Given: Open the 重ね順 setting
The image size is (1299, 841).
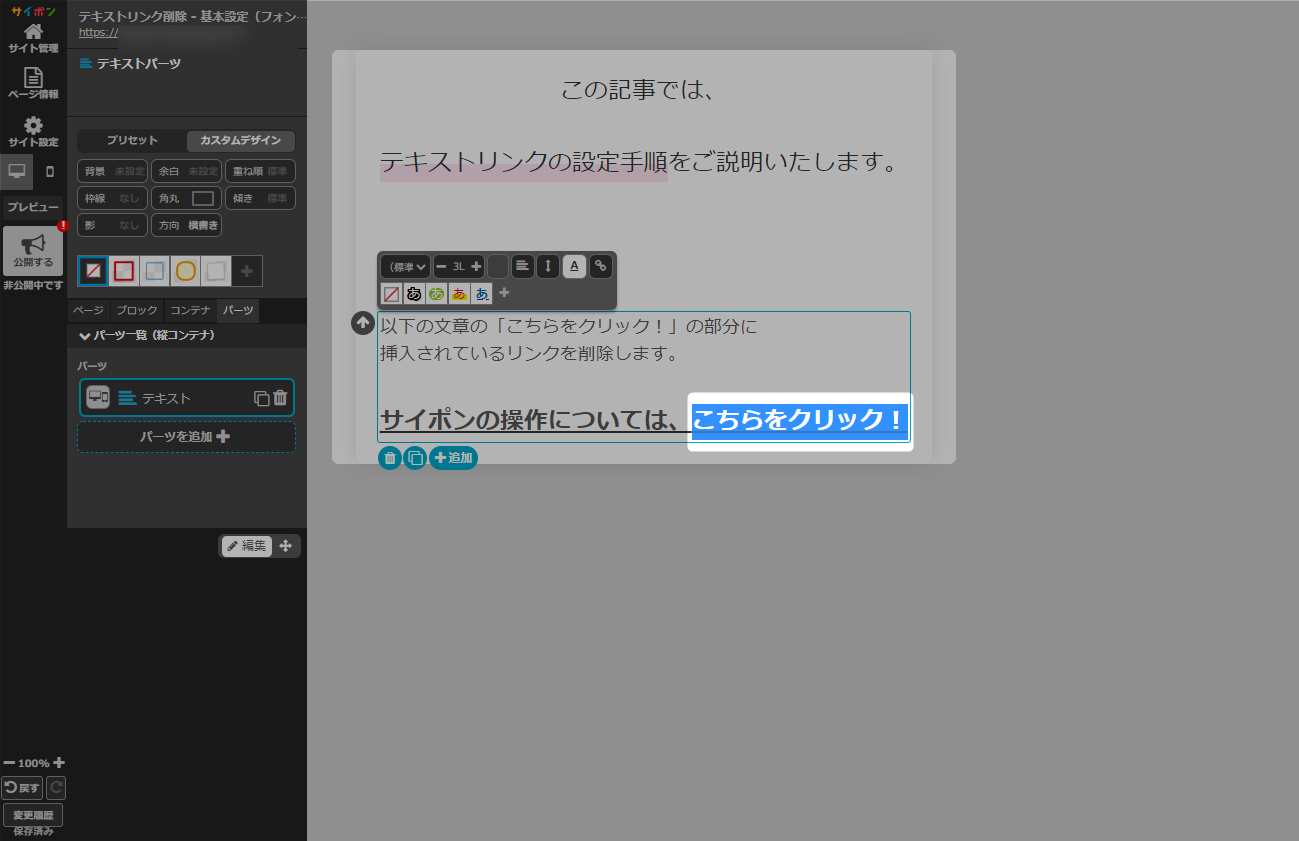Looking at the screenshot, I should click(x=260, y=171).
